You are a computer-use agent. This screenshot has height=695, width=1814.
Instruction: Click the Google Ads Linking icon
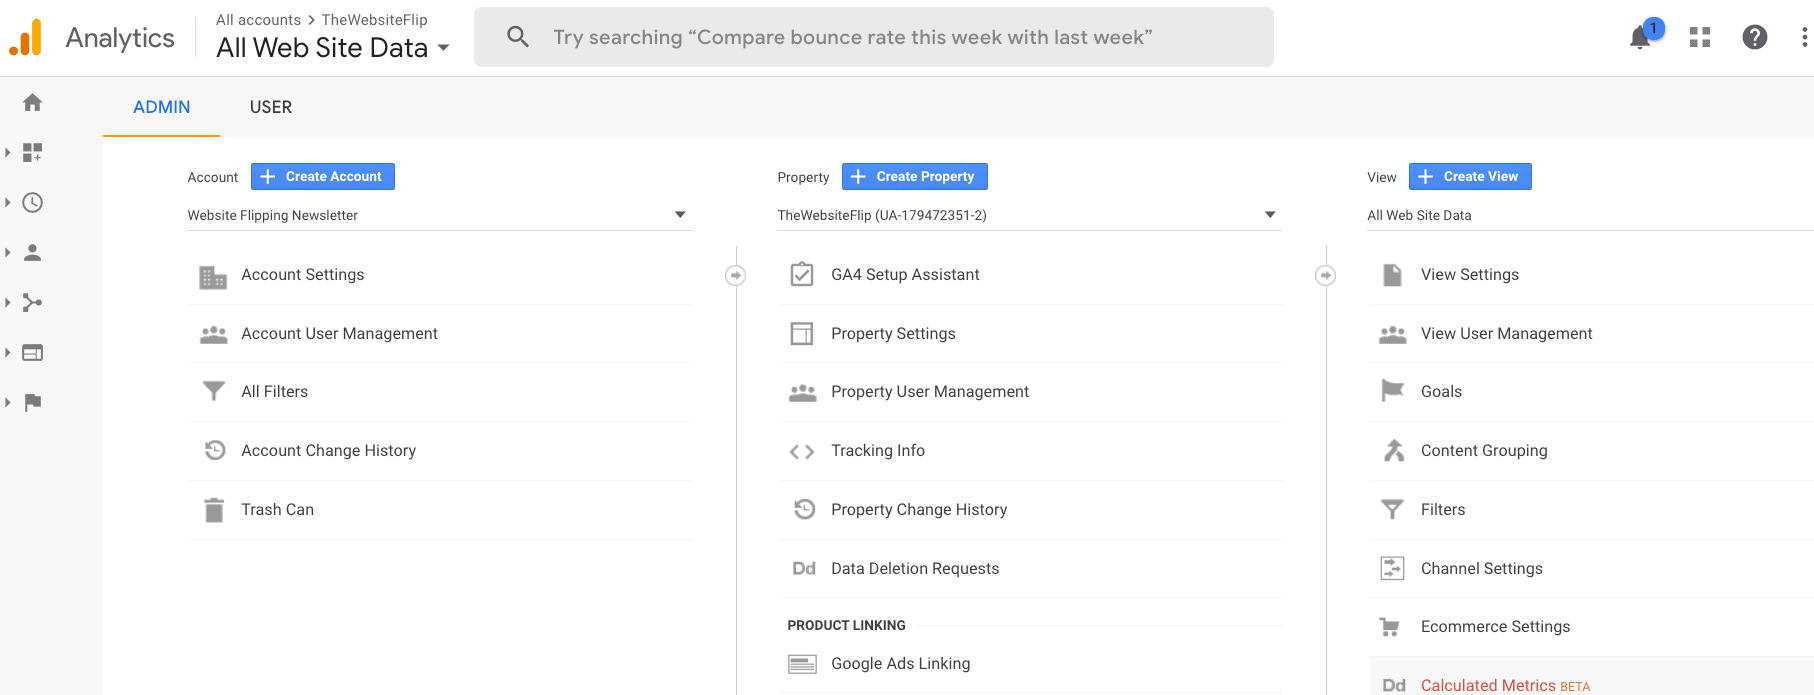[802, 664]
